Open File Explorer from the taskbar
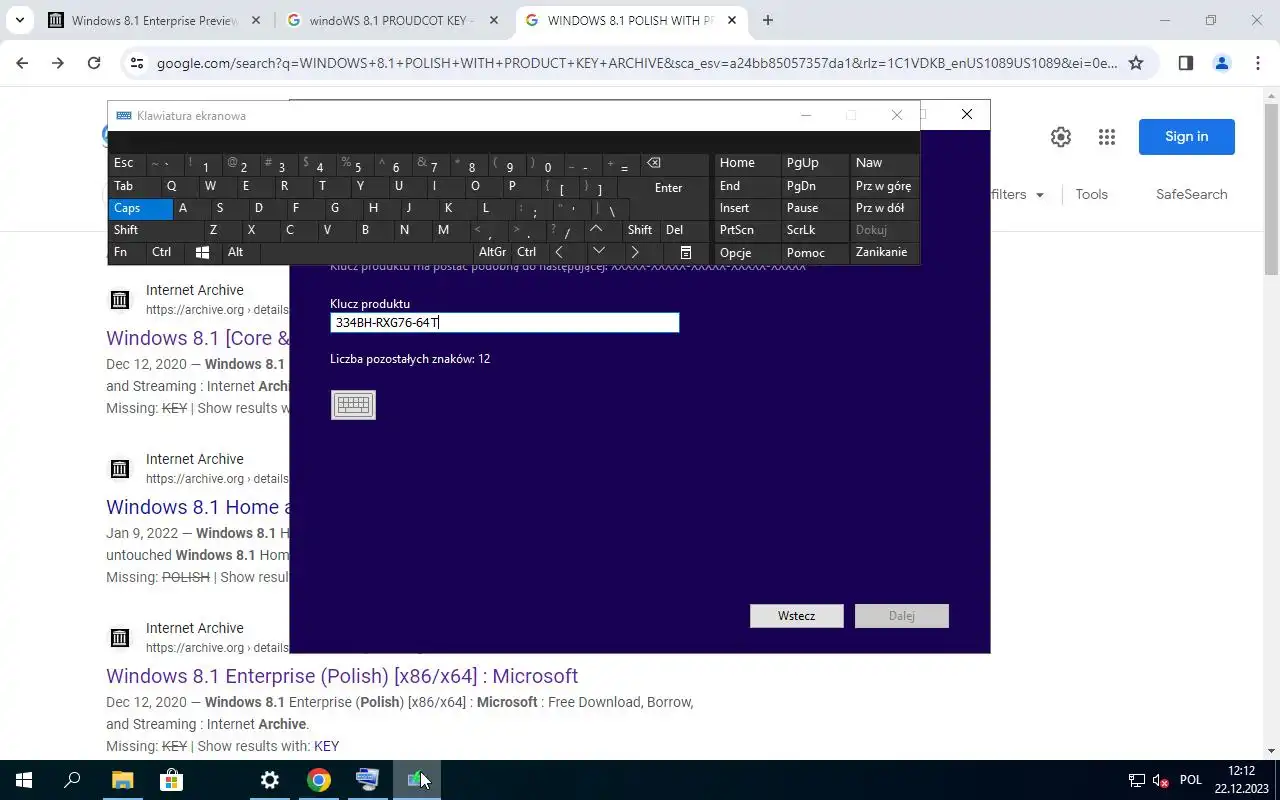 pos(122,780)
